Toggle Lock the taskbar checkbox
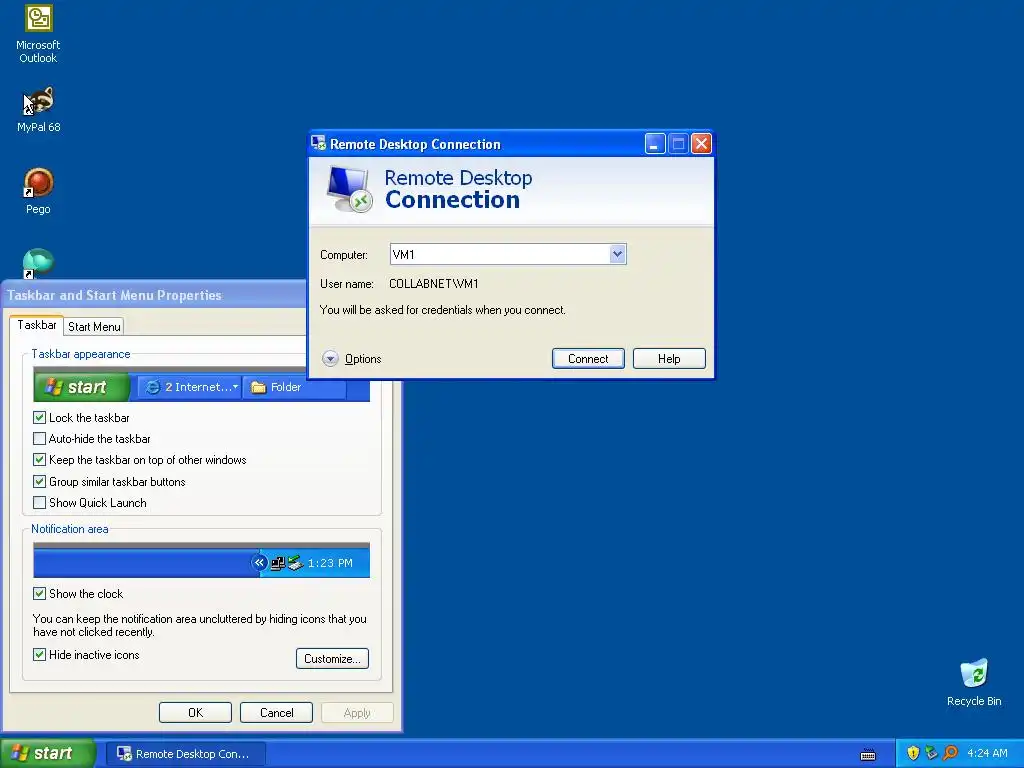This screenshot has height=768, width=1024. pos(39,417)
